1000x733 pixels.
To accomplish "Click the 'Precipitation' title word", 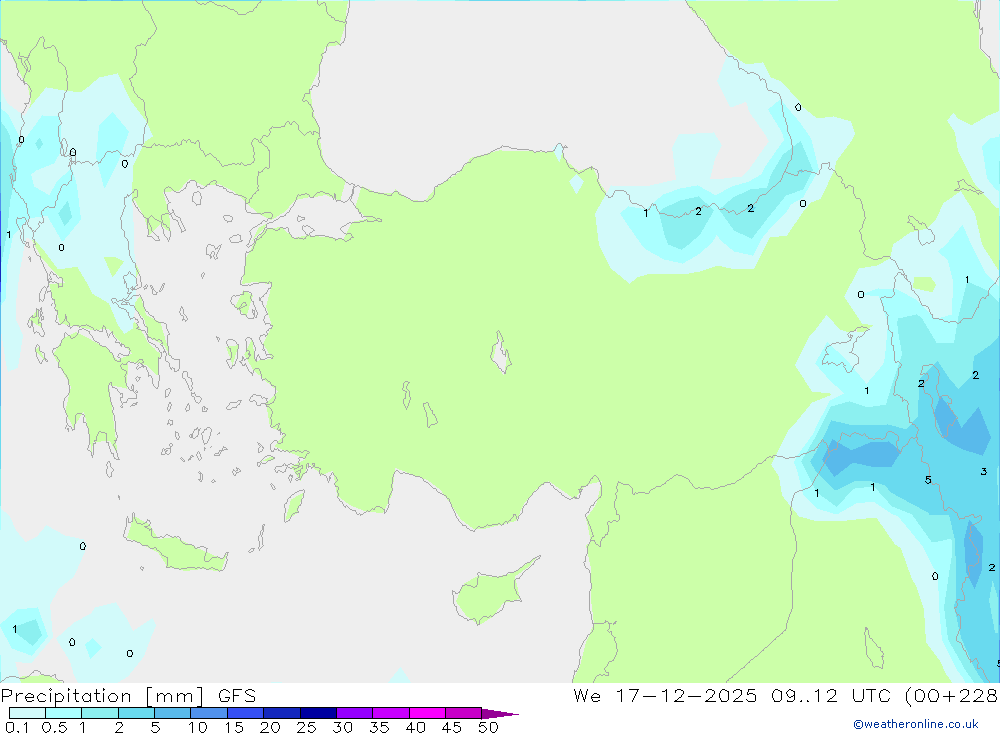I will (66, 696).
